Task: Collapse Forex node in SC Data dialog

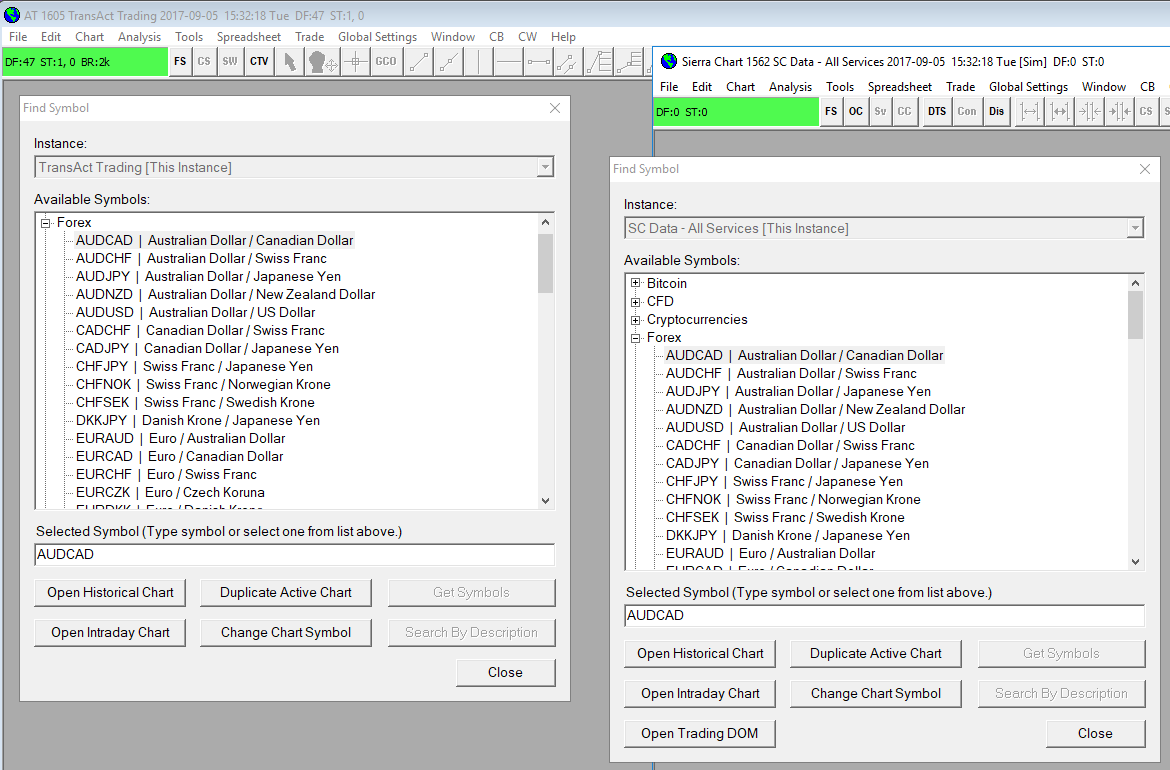Action: click(636, 337)
